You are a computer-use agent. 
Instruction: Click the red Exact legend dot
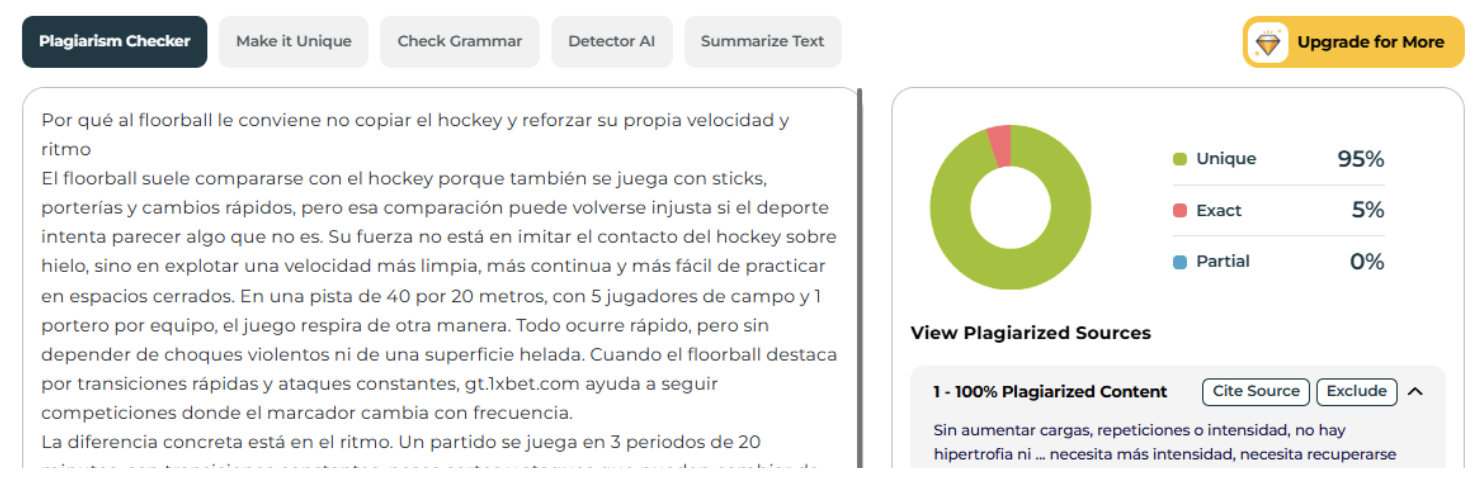click(x=1180, y=211)
